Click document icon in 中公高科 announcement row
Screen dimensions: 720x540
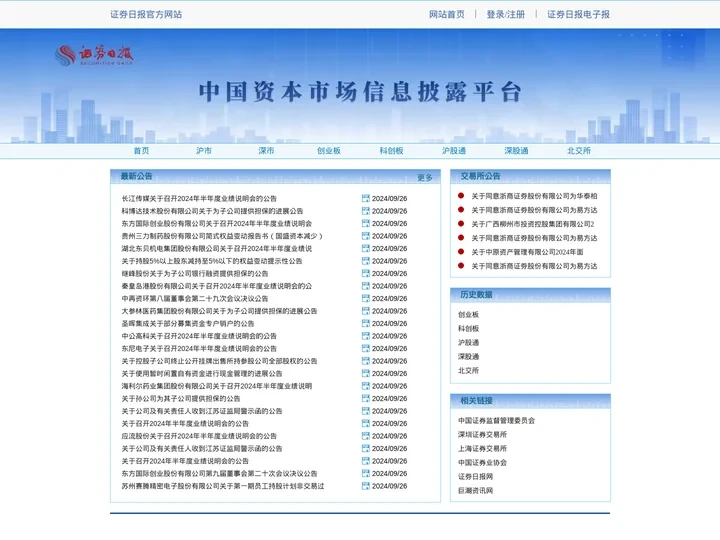pyautogui.click(x=366, y=336)
